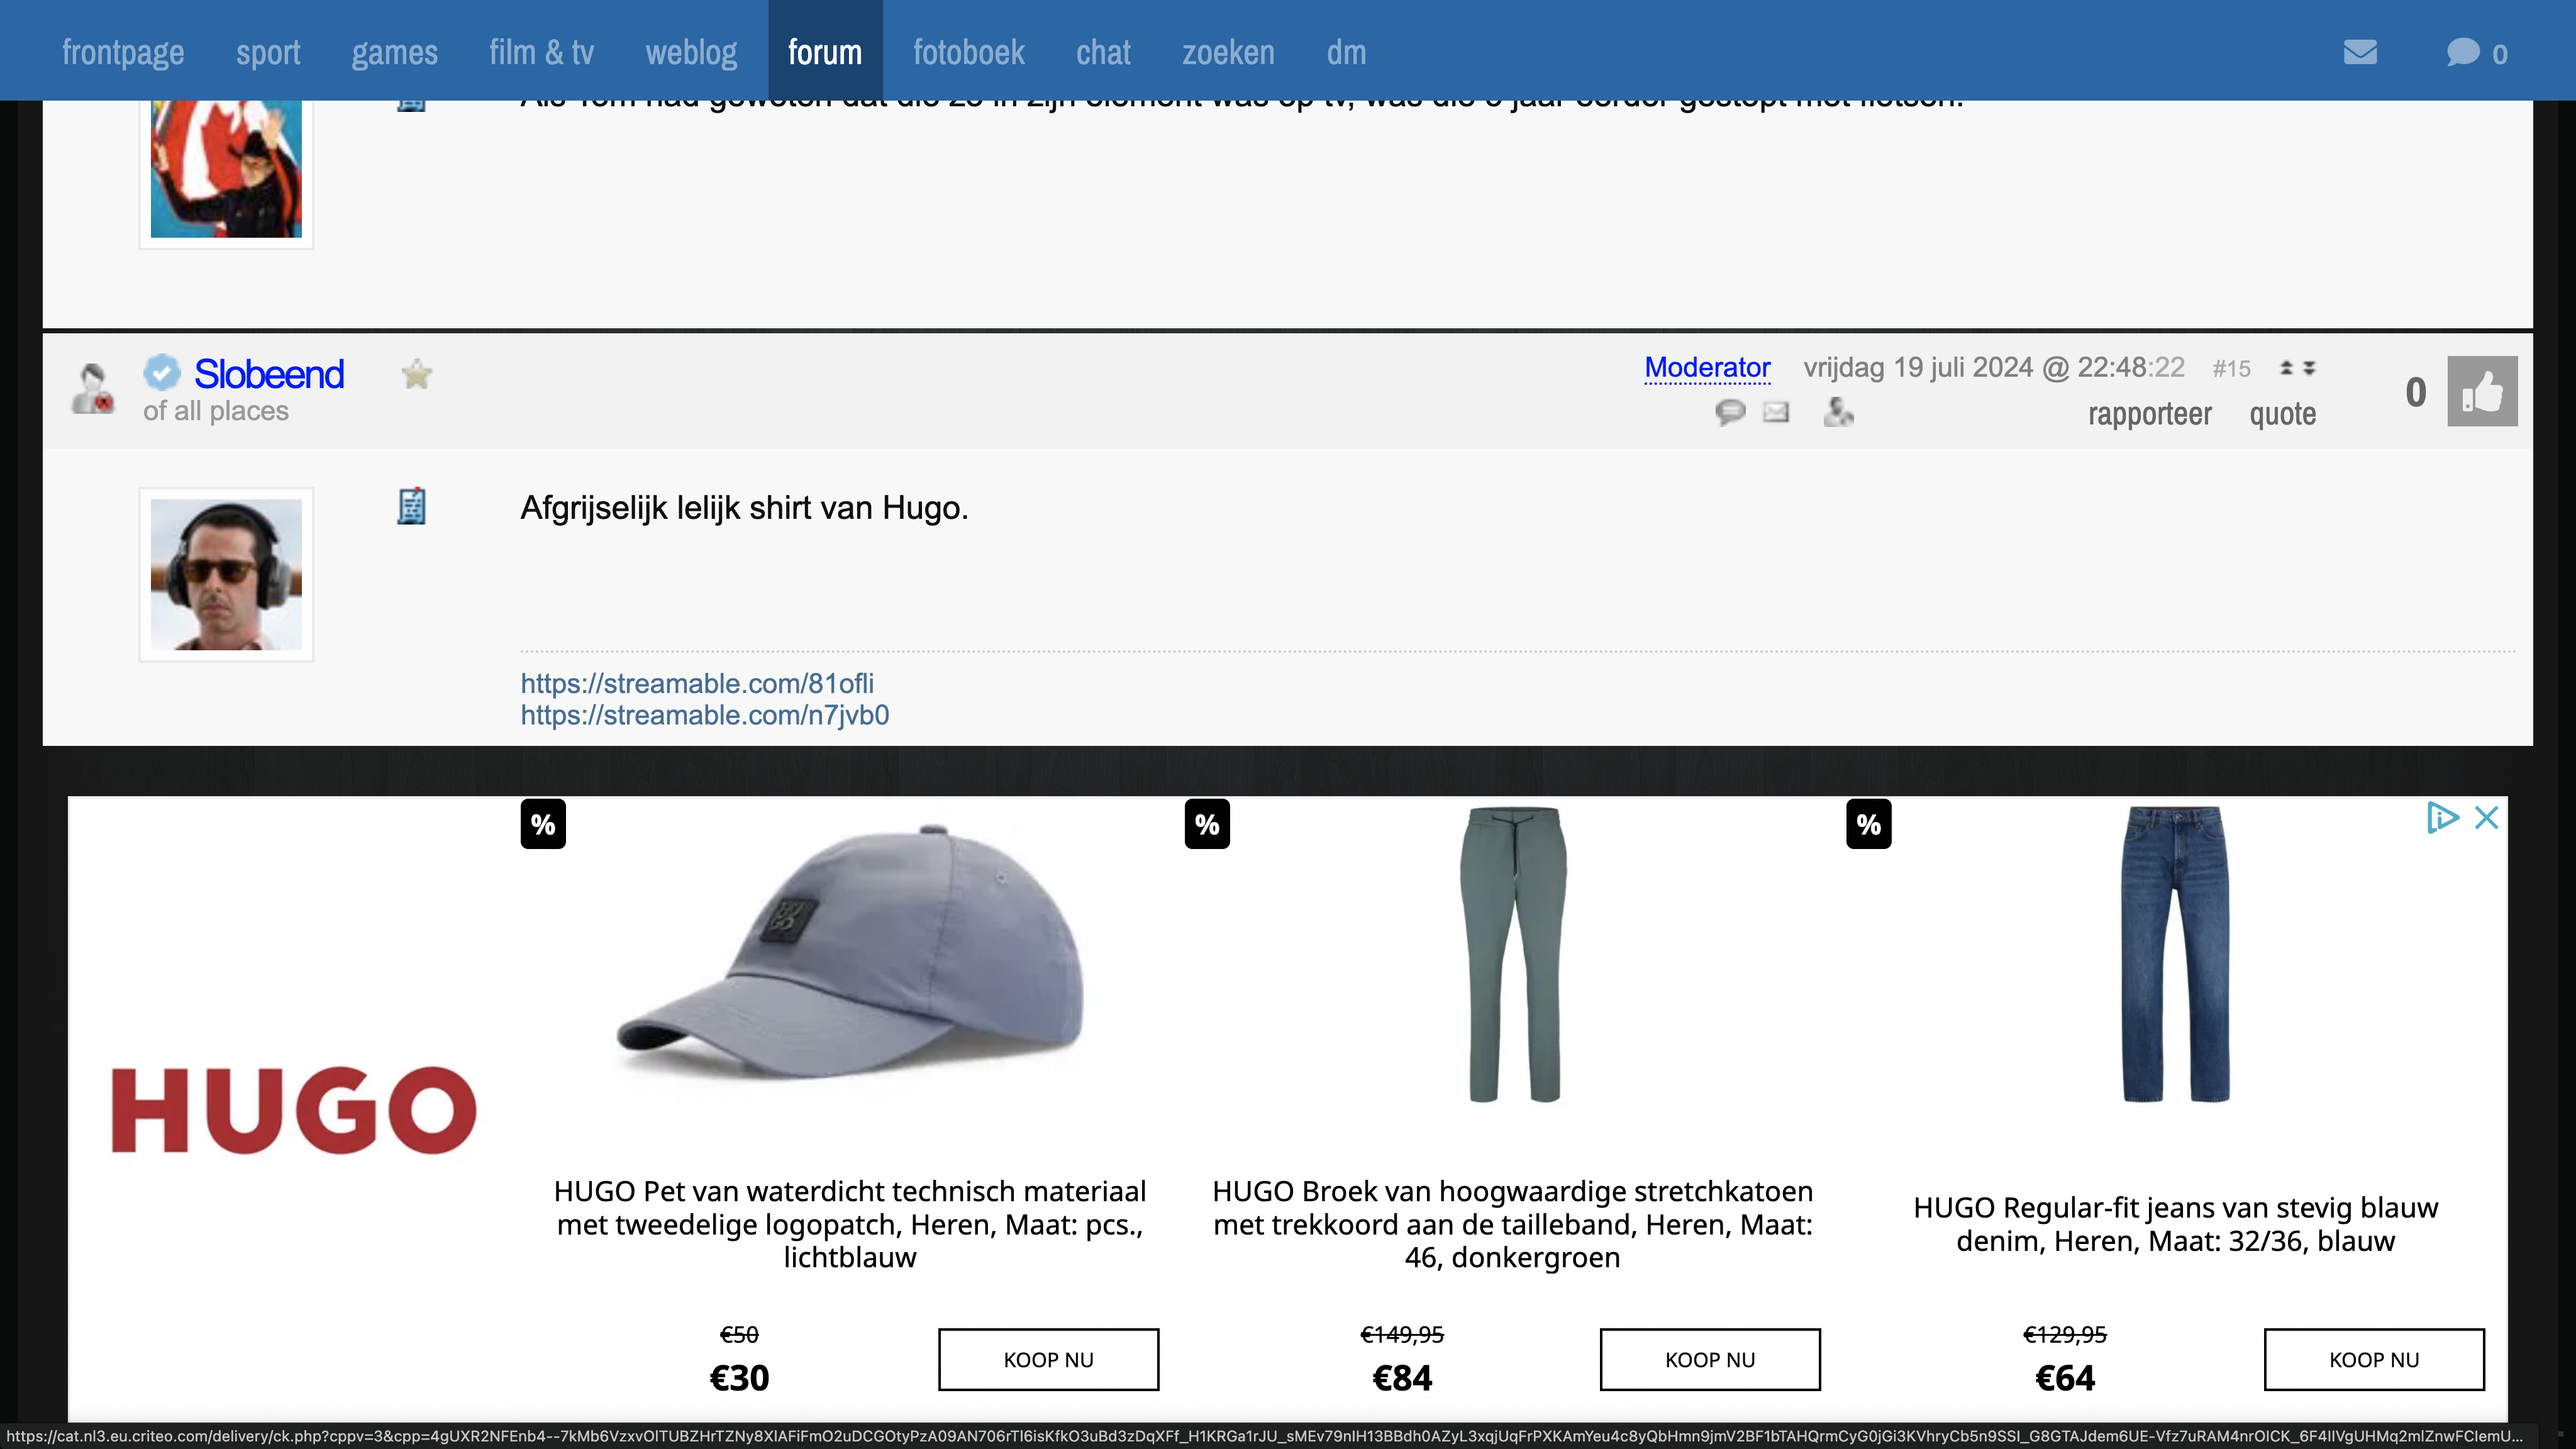Open Slobeend's user profile link
This screenshot has width=2576, height=1449.
click(x=269, y=374)
